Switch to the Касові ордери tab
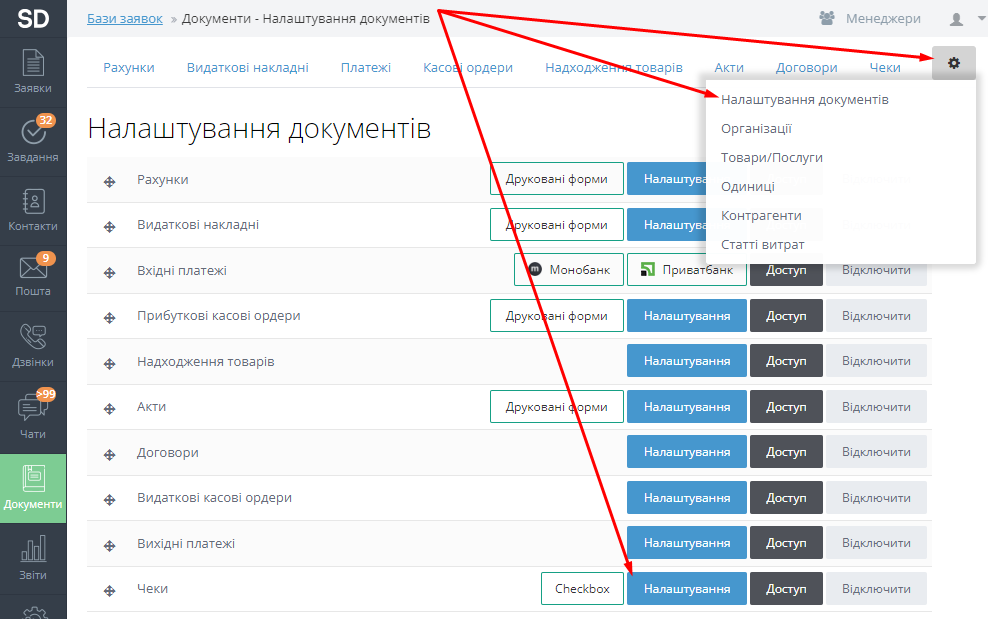The height and width of the screenshot is (619, 988). tap(467, 68)
